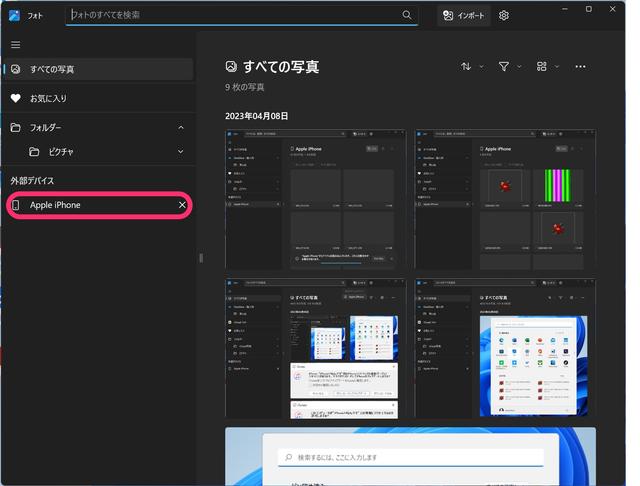The width and height of the screenshot is (640, 486).
Task: Click the Photos app logo icon
Action: 14,16
